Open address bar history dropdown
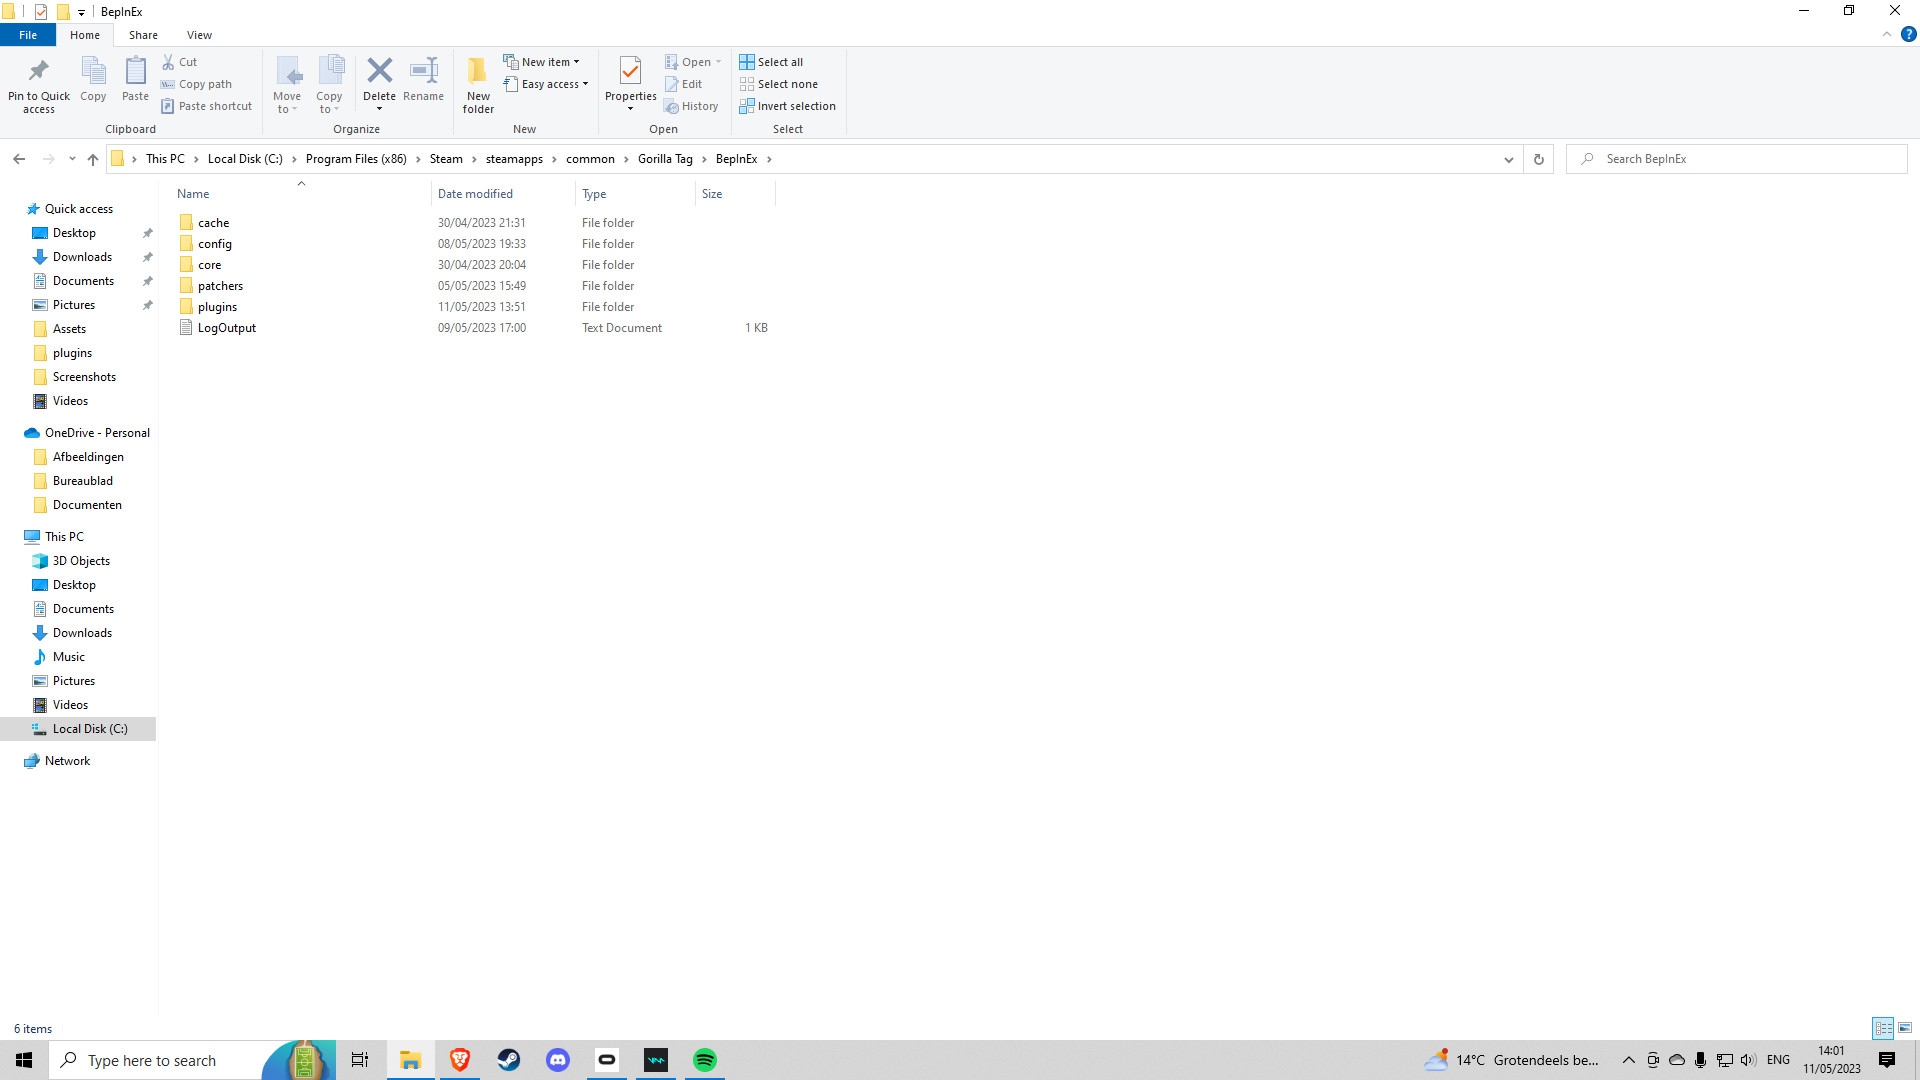Screen dimensions: 1920x1080 pyautogui.click(x=1508, y=159)
